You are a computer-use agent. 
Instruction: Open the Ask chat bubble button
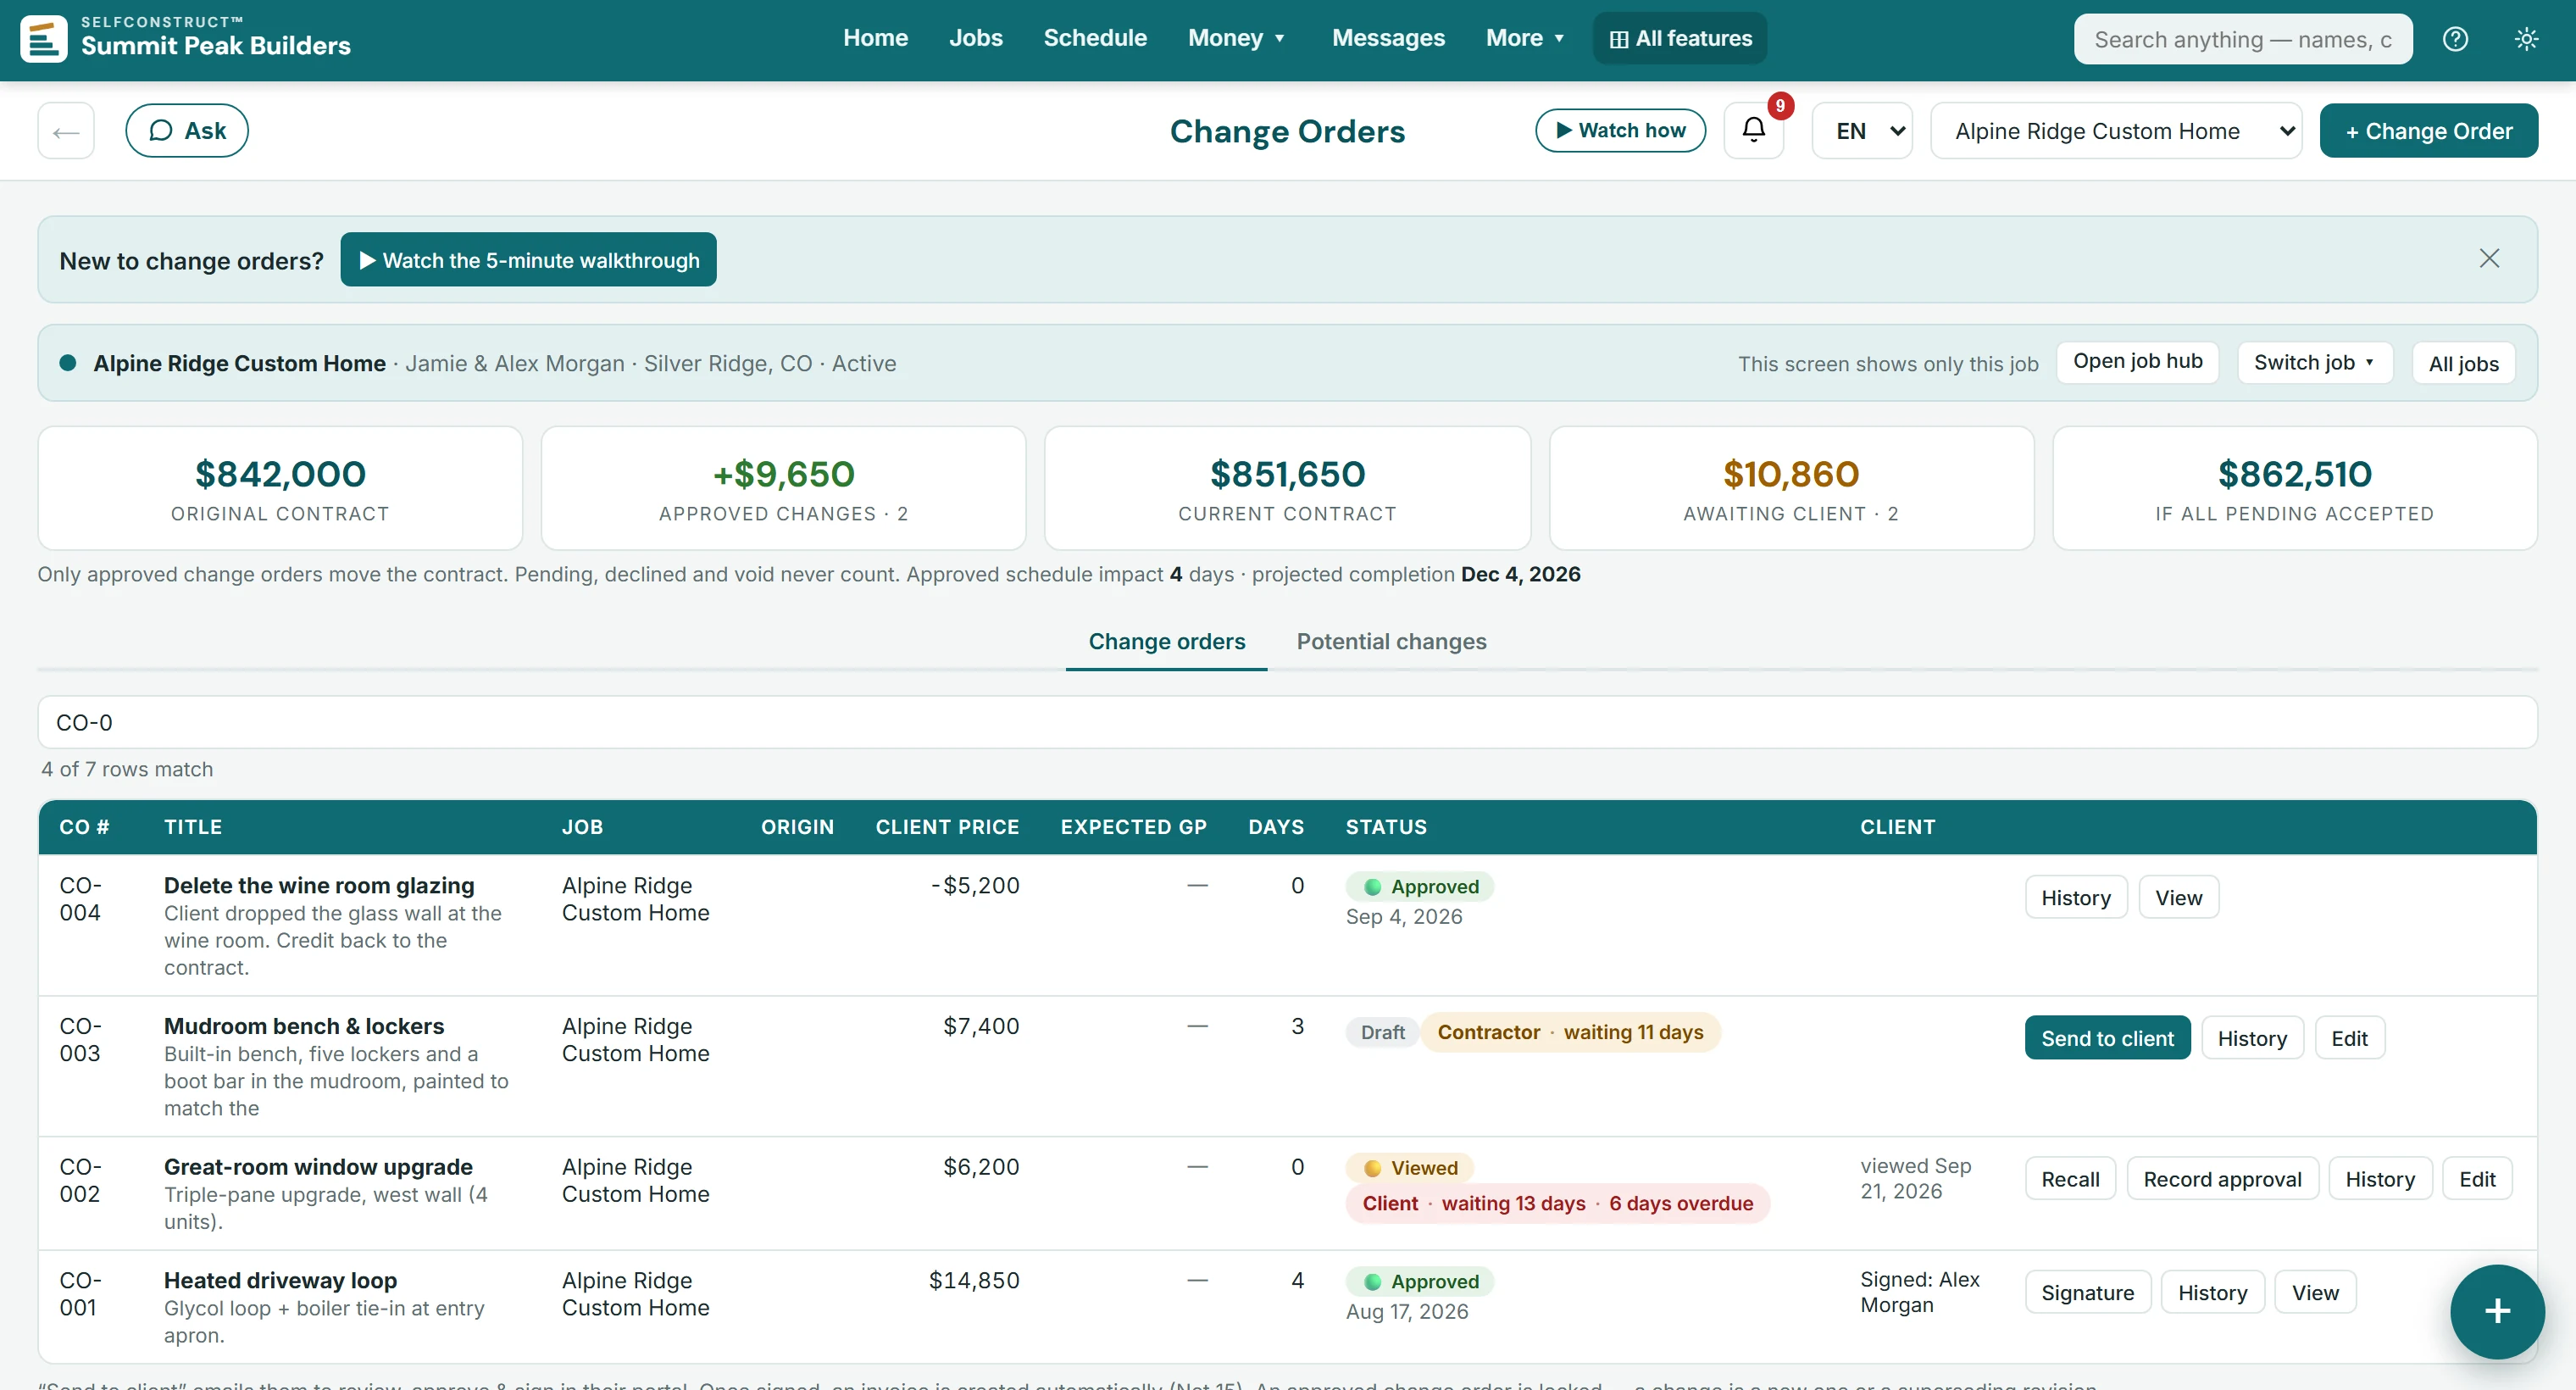pyautogui.click(x=187, y=130)
